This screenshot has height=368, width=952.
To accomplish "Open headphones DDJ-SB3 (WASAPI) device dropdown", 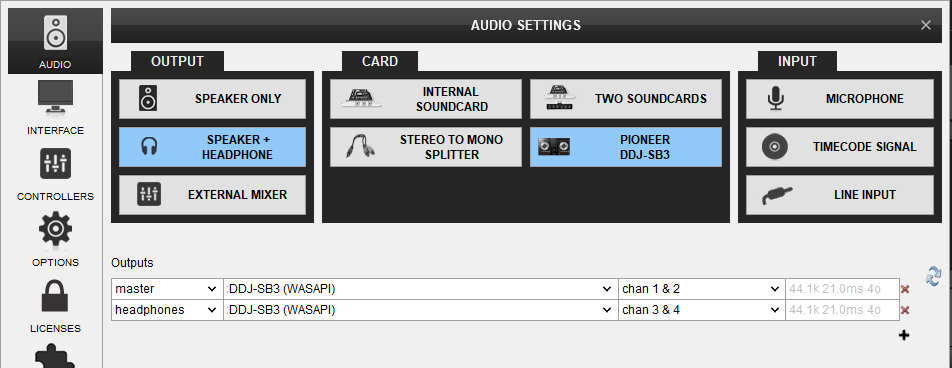I will (420, 310).
